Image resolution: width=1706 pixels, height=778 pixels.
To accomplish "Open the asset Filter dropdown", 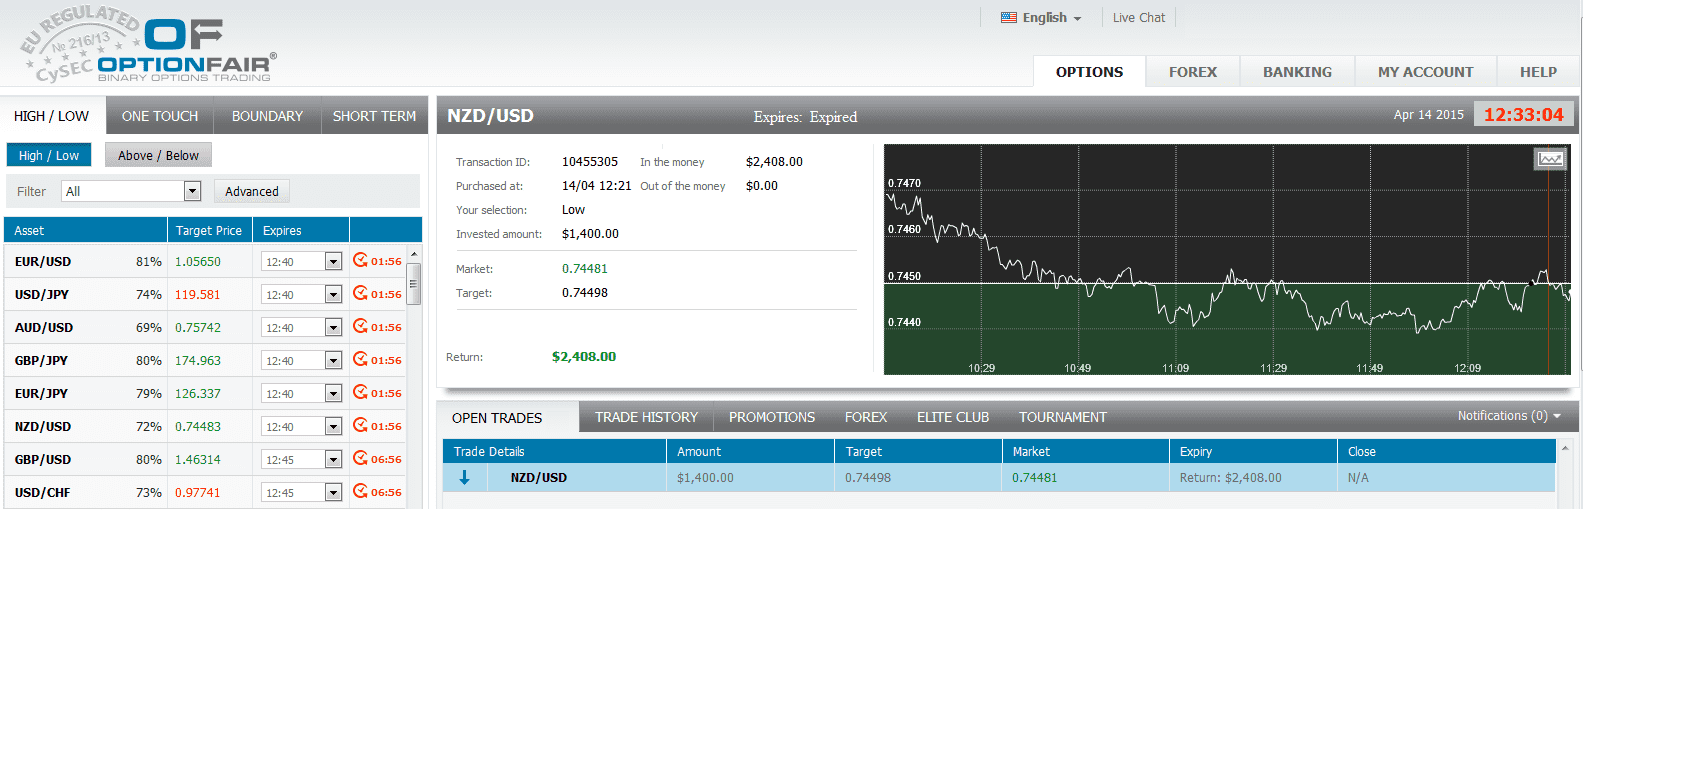I will [132, 192].
